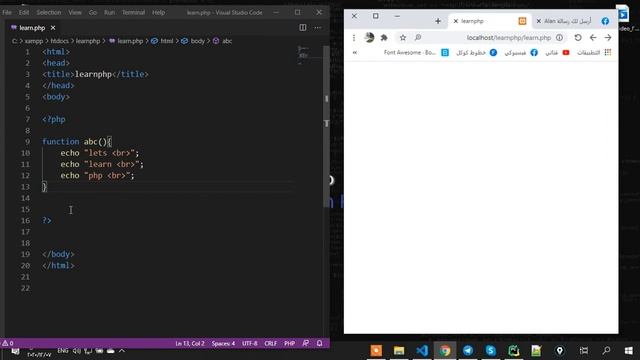Open Telegram from the taskbar

click(468, 351)
